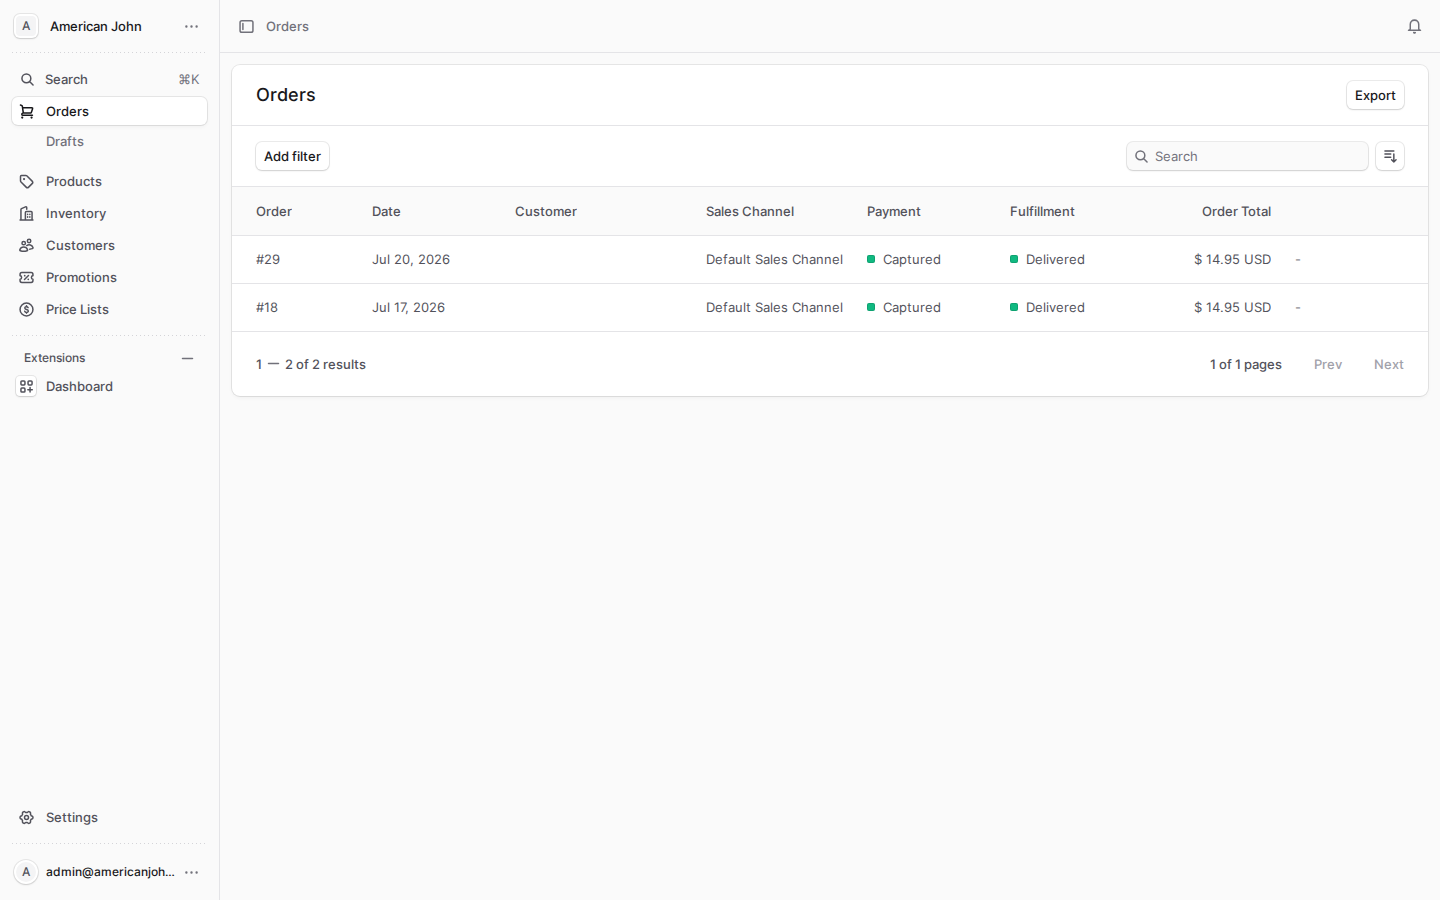Viewport: 1440px width, 900px height.
Task: Click the Export button
Action: point(1375,95)
